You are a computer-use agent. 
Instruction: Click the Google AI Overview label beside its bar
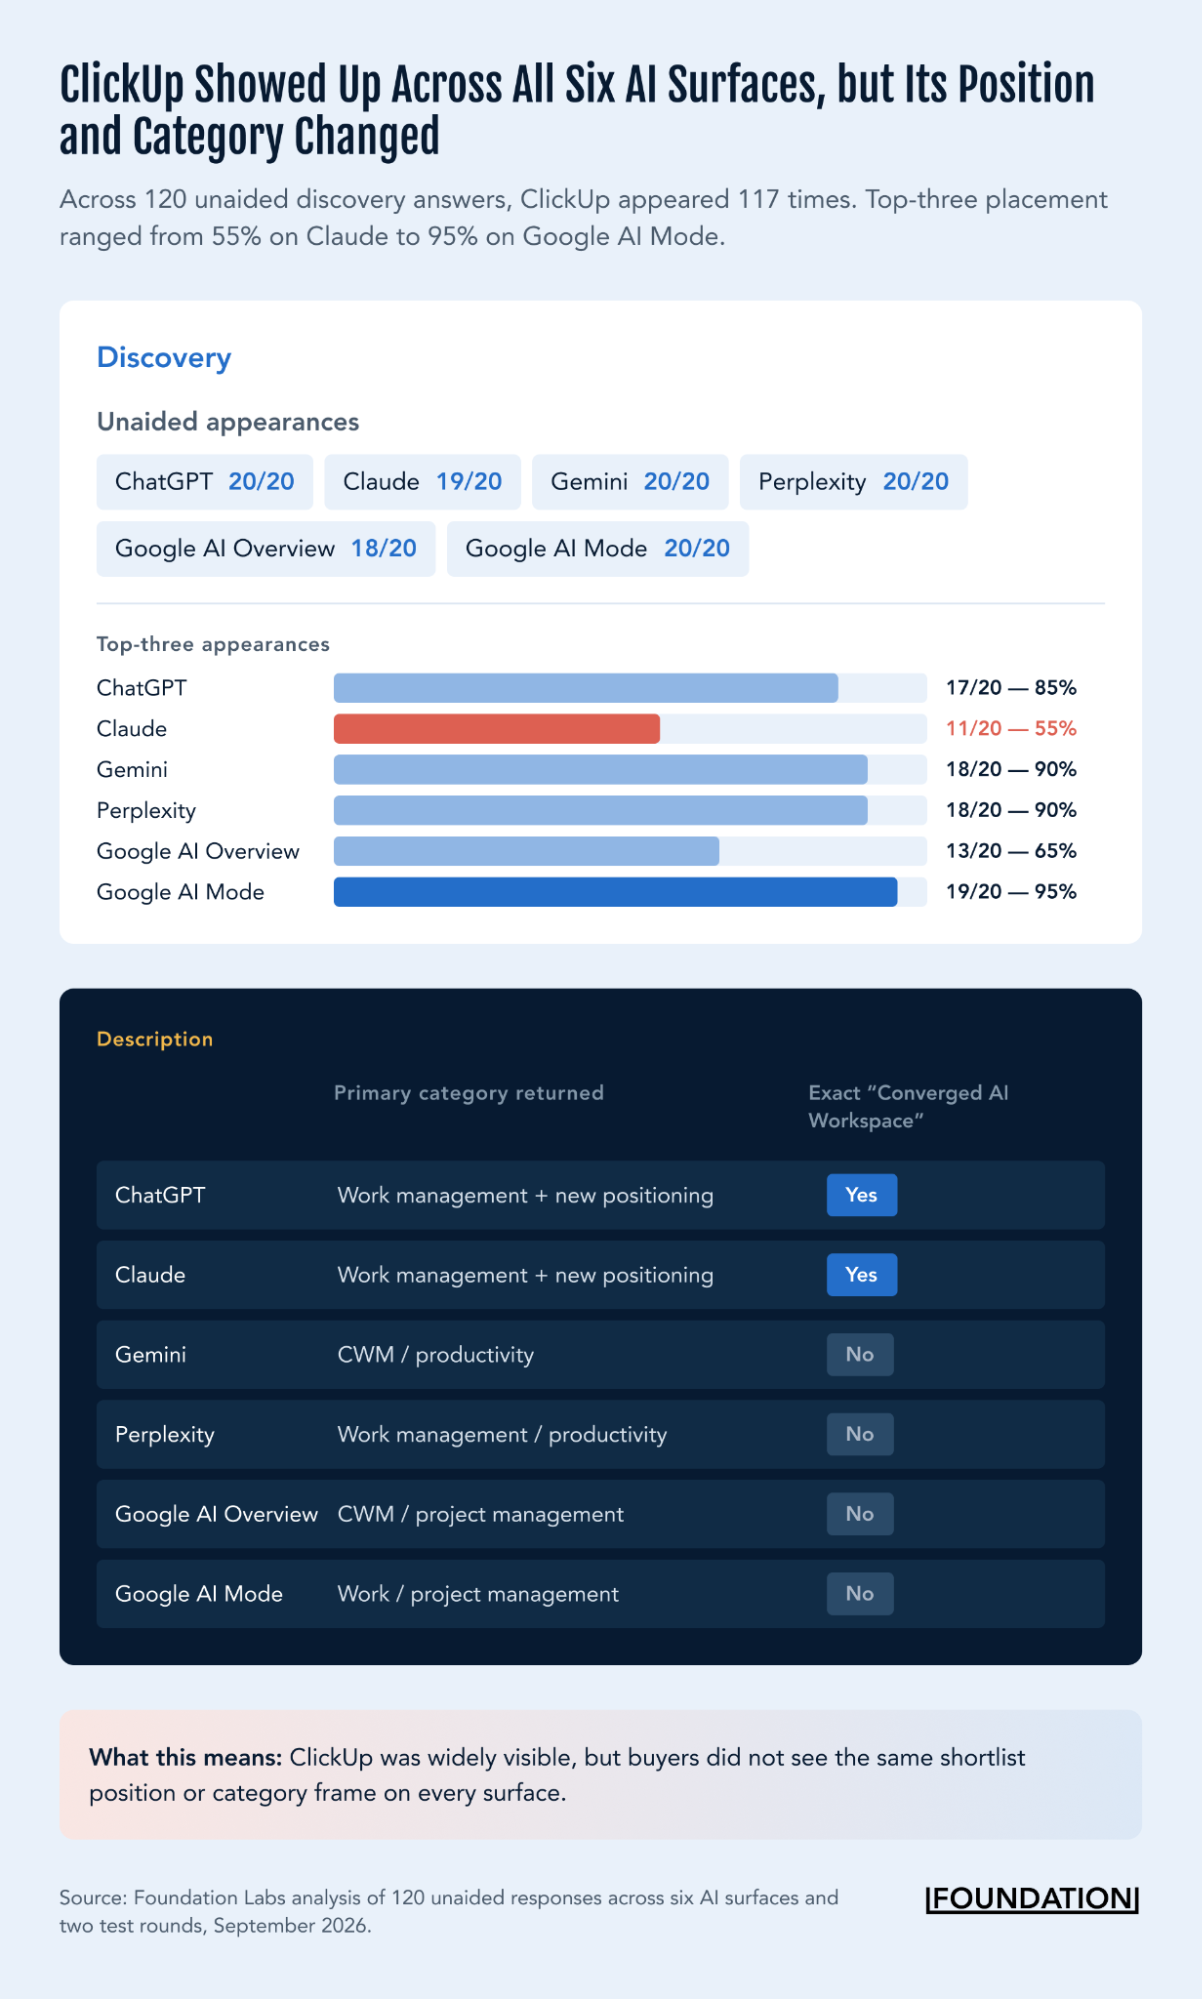tap(198, 851)
